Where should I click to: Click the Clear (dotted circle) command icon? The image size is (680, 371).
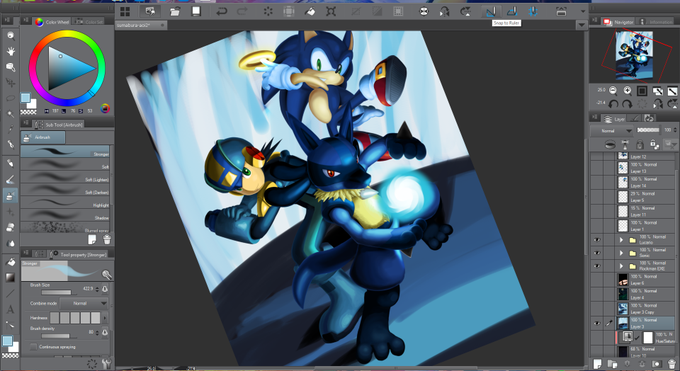[268, 12]
